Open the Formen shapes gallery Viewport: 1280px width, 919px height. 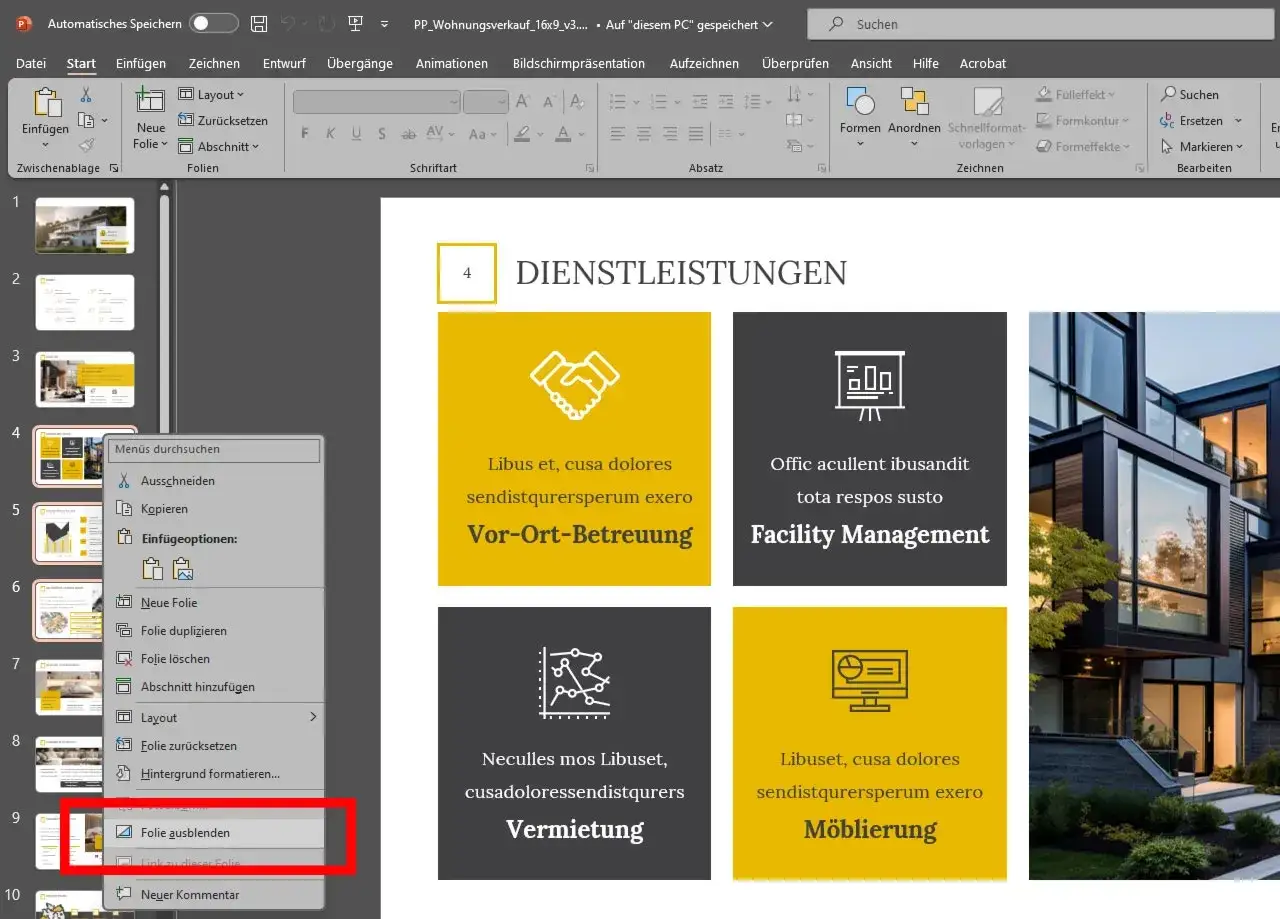[x=858, y=110]
